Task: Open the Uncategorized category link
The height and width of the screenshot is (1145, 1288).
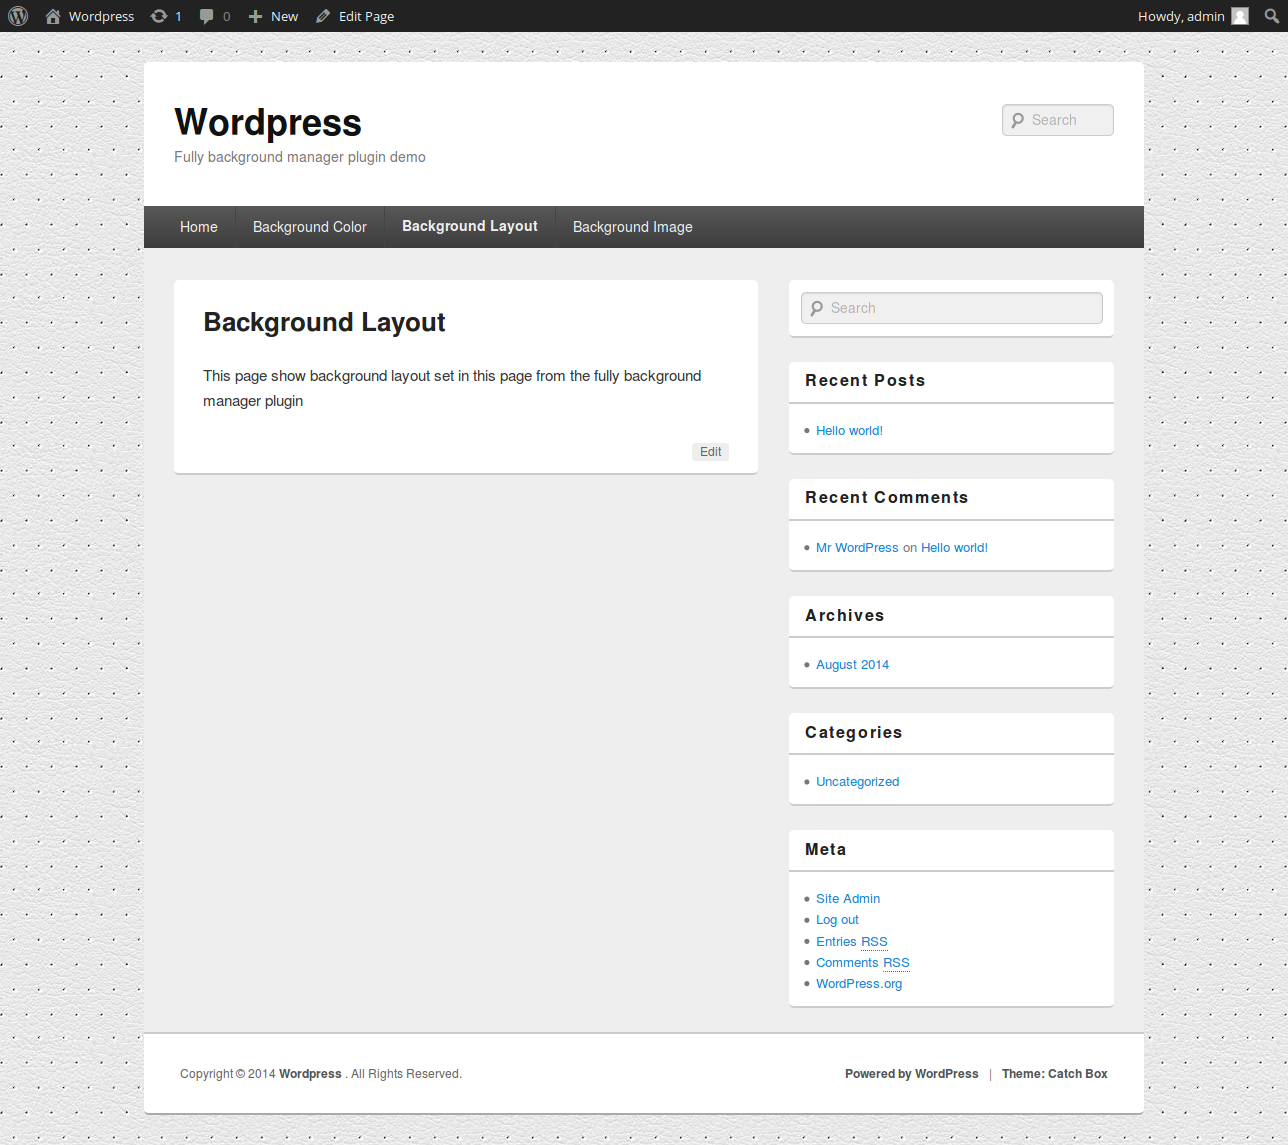Action: [857, 782]
